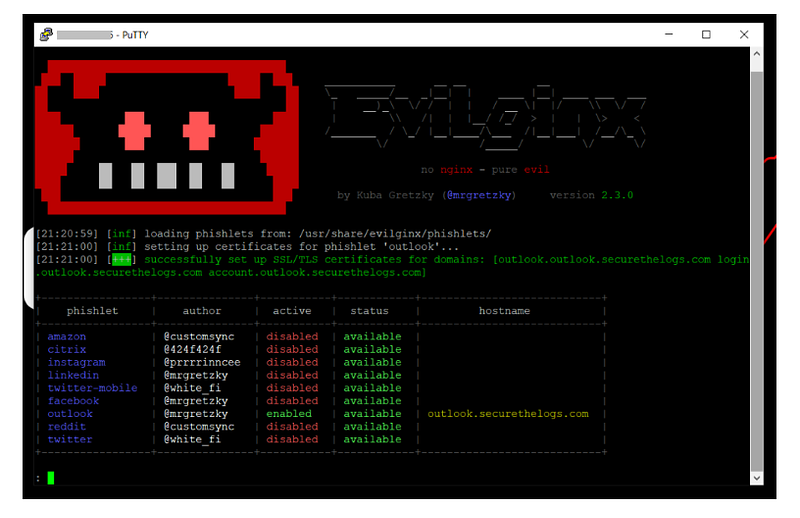
Task: Click the 'reddit' phishlet name
Action: pyautogui.click(x=67, y=427)
